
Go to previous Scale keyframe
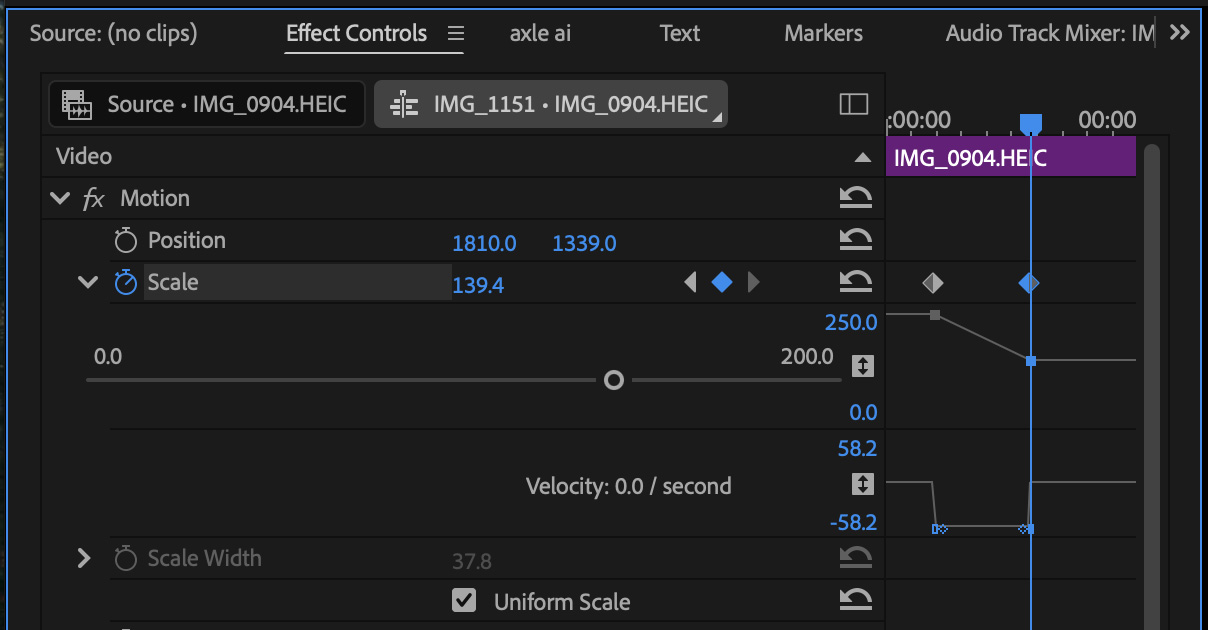pos(690,283)
